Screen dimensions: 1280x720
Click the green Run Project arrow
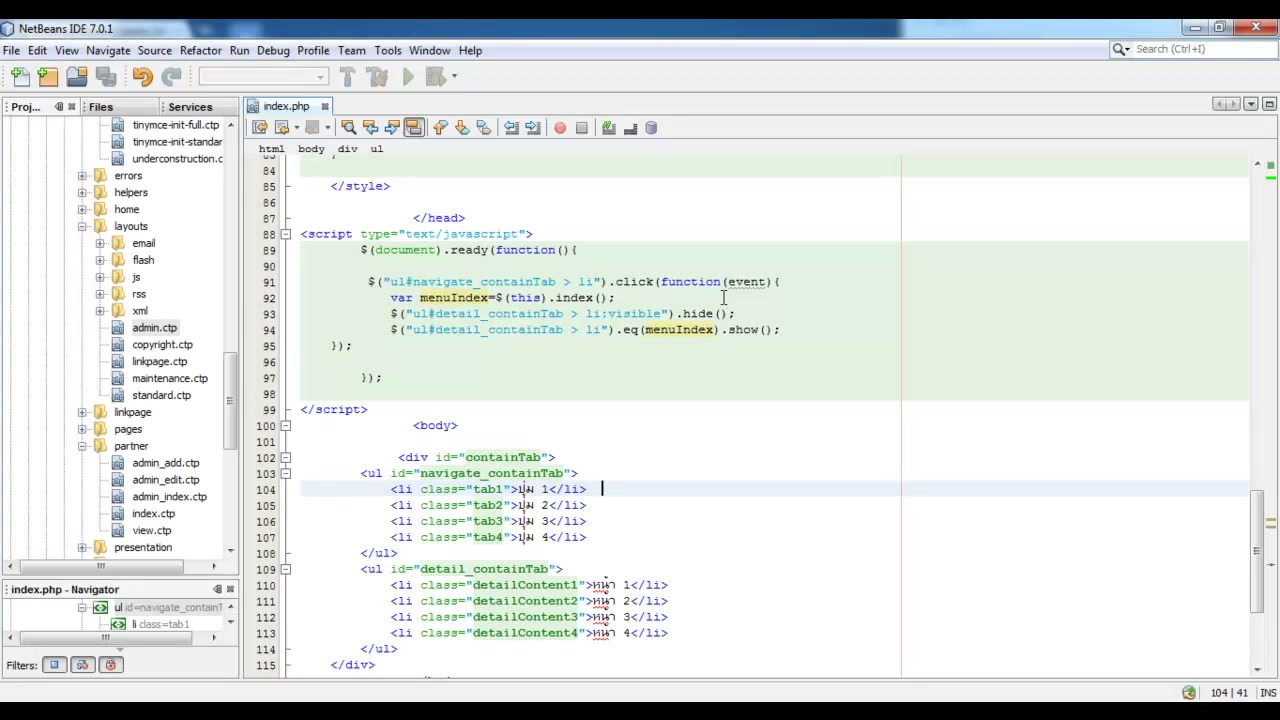point(408,77)
